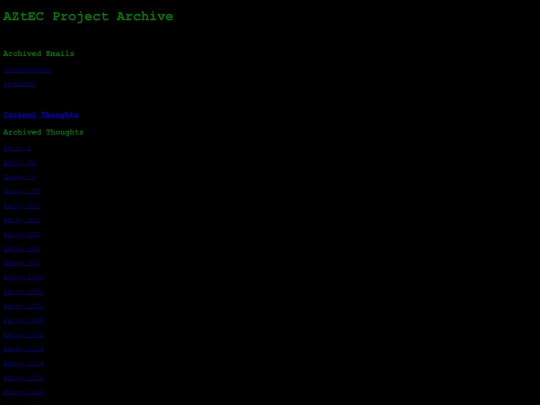The width and height of the screenshot is (540, 405).
Task: Open the entry link just above Entry 209
Action: tap(22, 191)
